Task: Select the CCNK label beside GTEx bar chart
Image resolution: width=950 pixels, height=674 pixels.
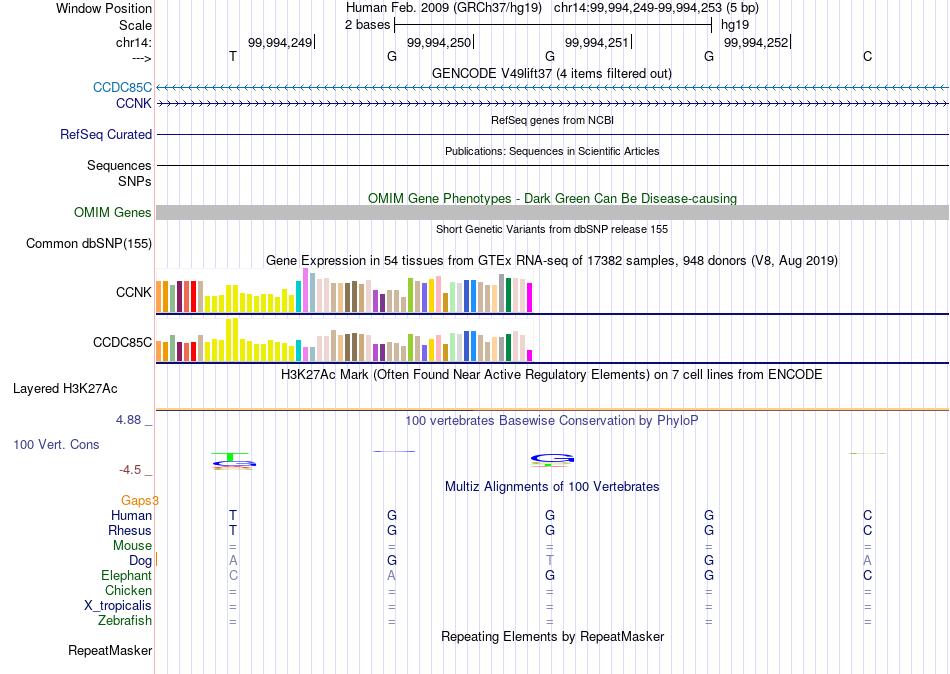Action: 134,292
